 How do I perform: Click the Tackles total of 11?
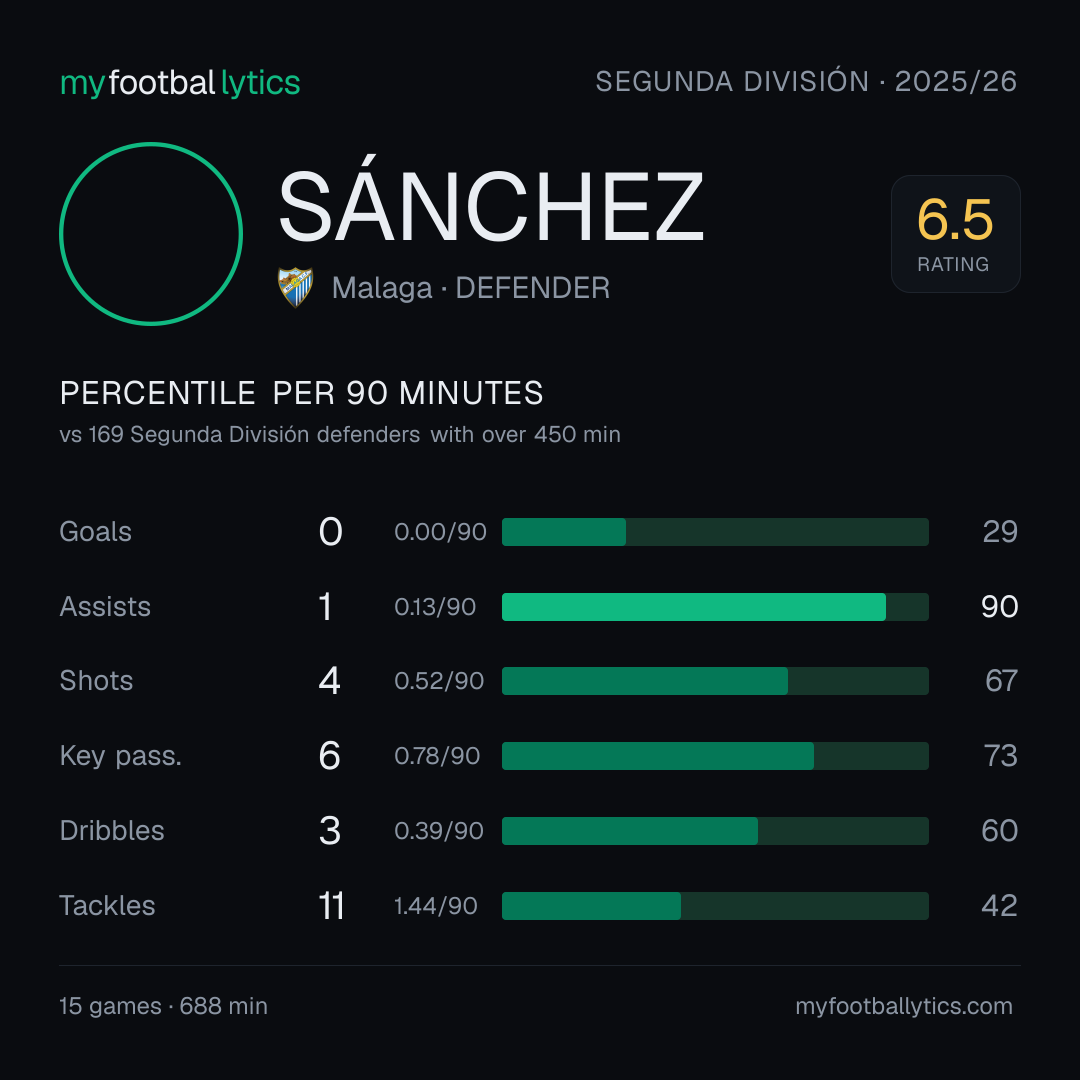pyautogui.click(x=331, y=906)
